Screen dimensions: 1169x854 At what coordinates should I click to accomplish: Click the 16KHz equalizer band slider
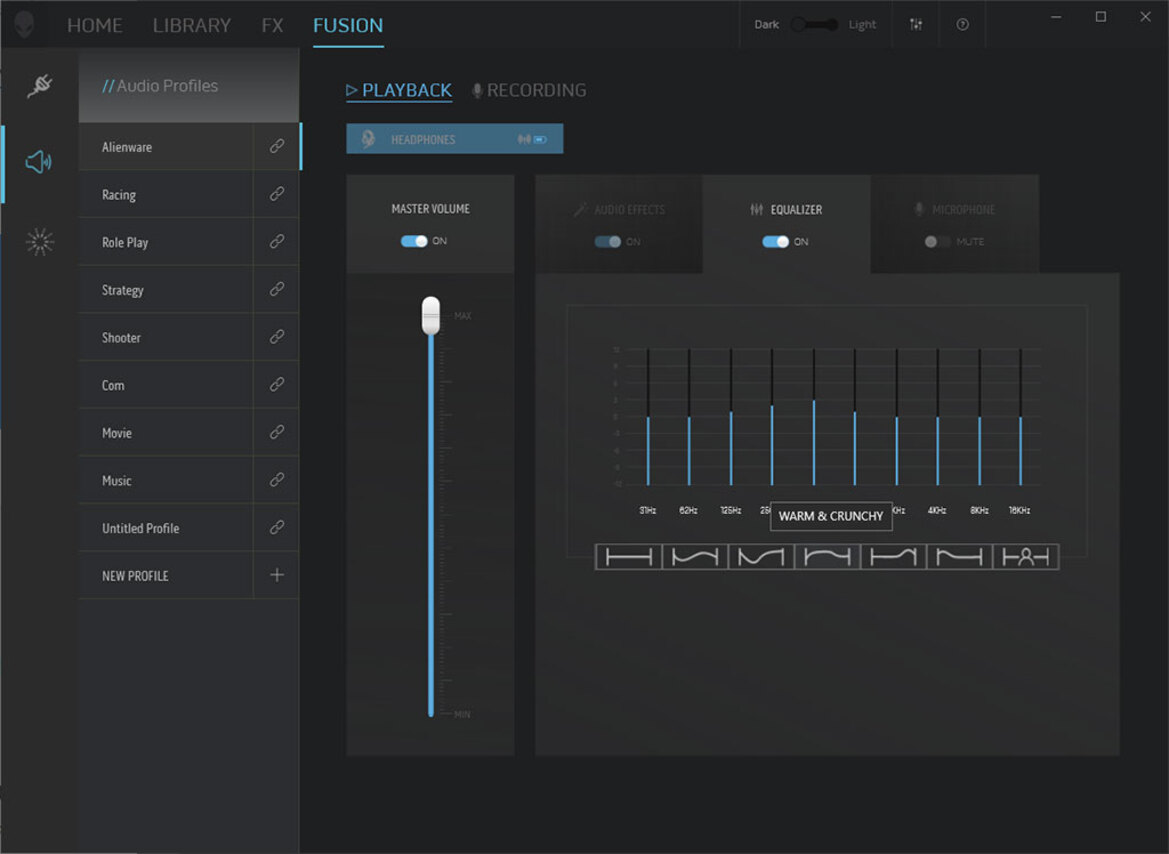(x=1021, y=417)
